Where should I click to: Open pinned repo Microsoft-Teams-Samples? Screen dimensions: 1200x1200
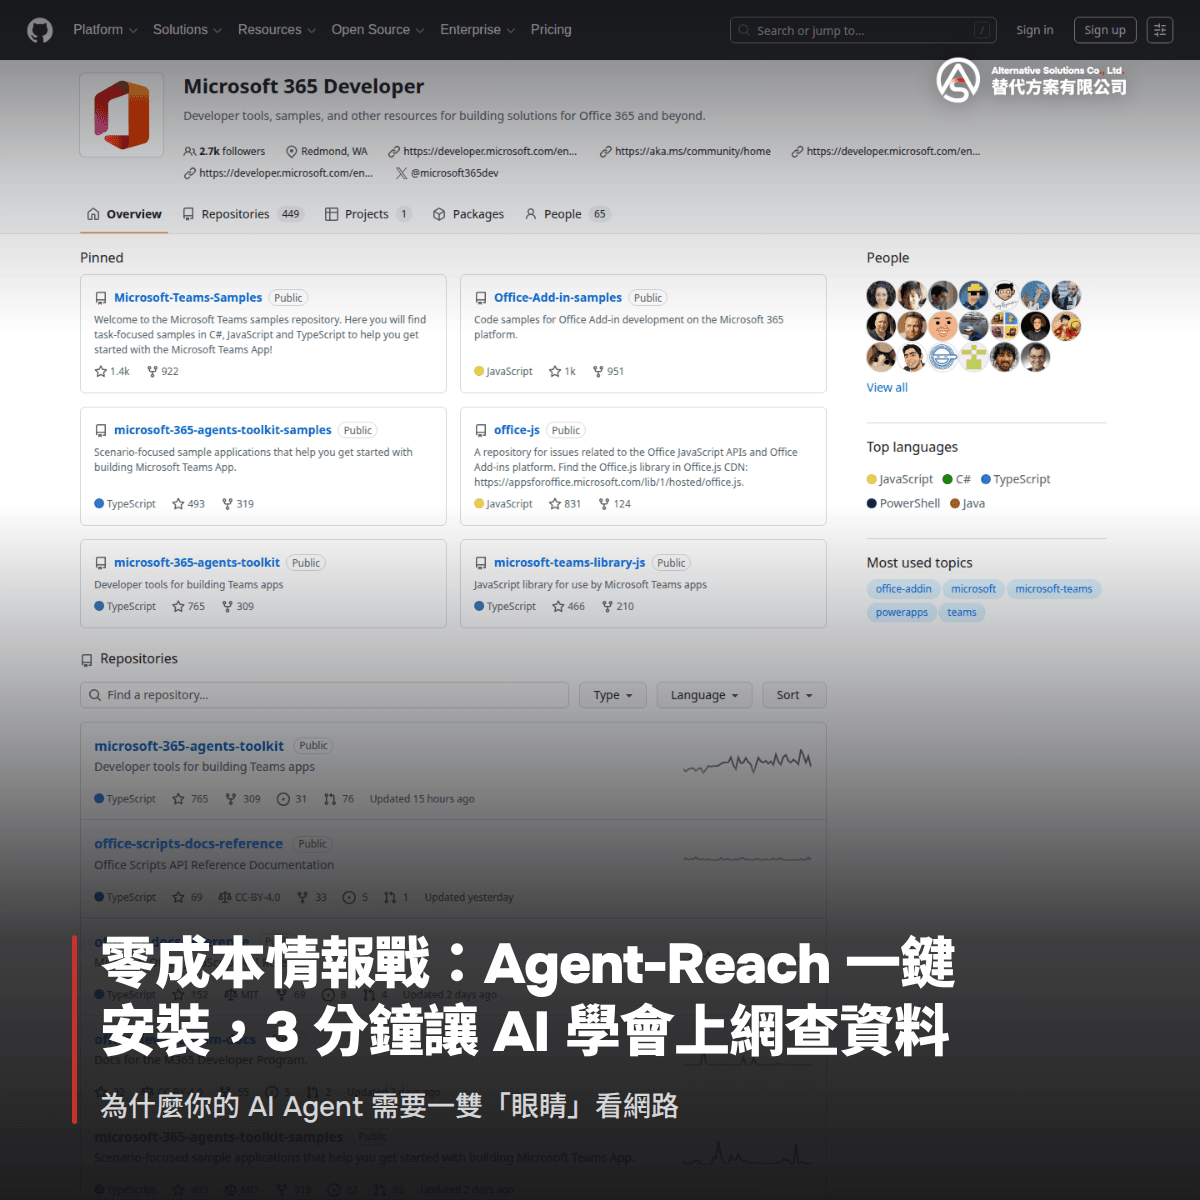click(x=188, y=298)
